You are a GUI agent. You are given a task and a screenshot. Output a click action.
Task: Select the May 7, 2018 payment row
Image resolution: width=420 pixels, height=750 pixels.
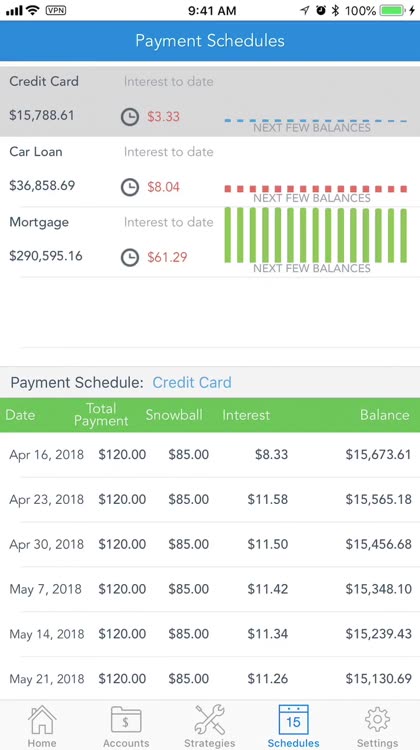click(x=210, y=589)
